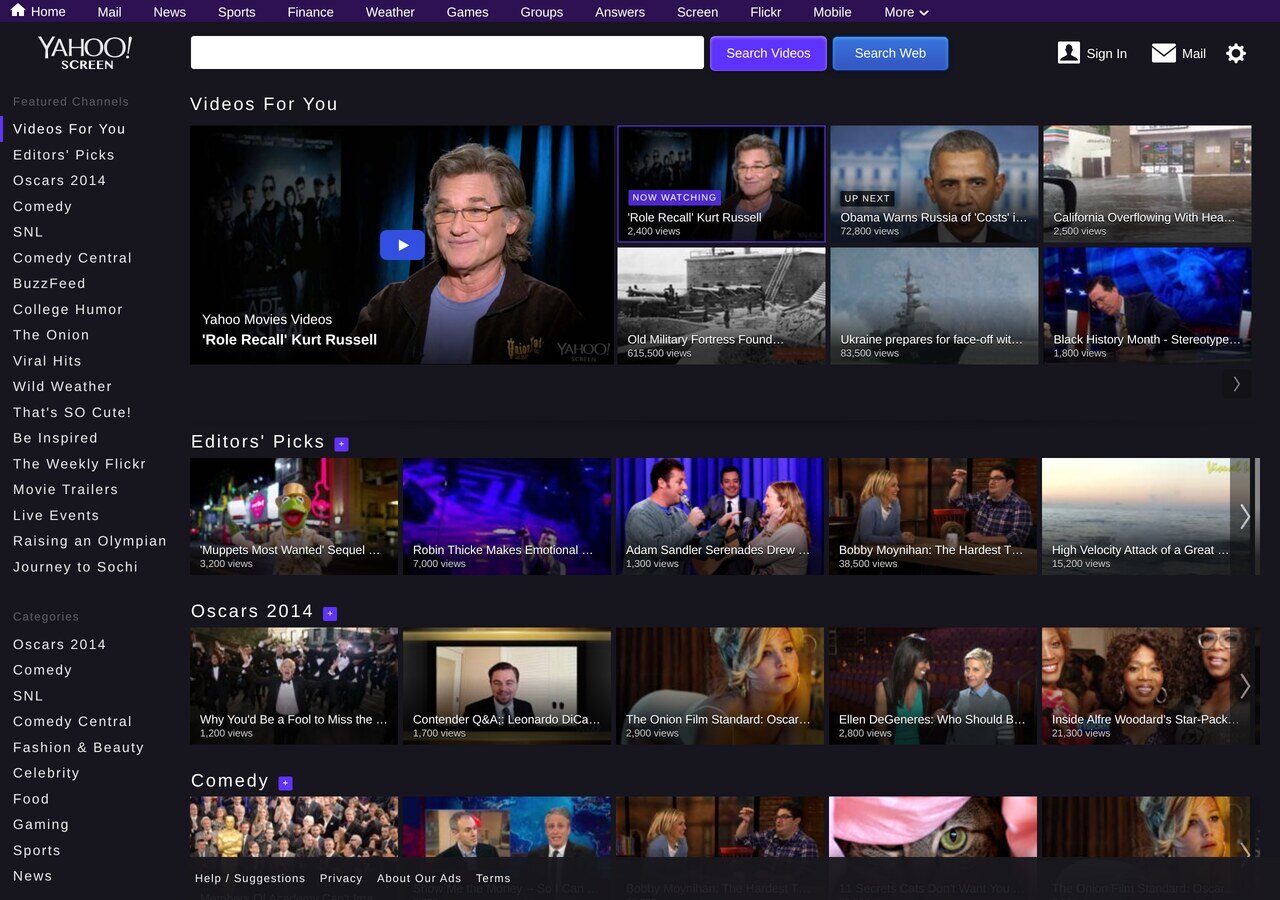This screenshot has width=1280, height=900.
Task: Open Inside Alfre Woodard's Star-Packed video
Action: coord(1146,686)
